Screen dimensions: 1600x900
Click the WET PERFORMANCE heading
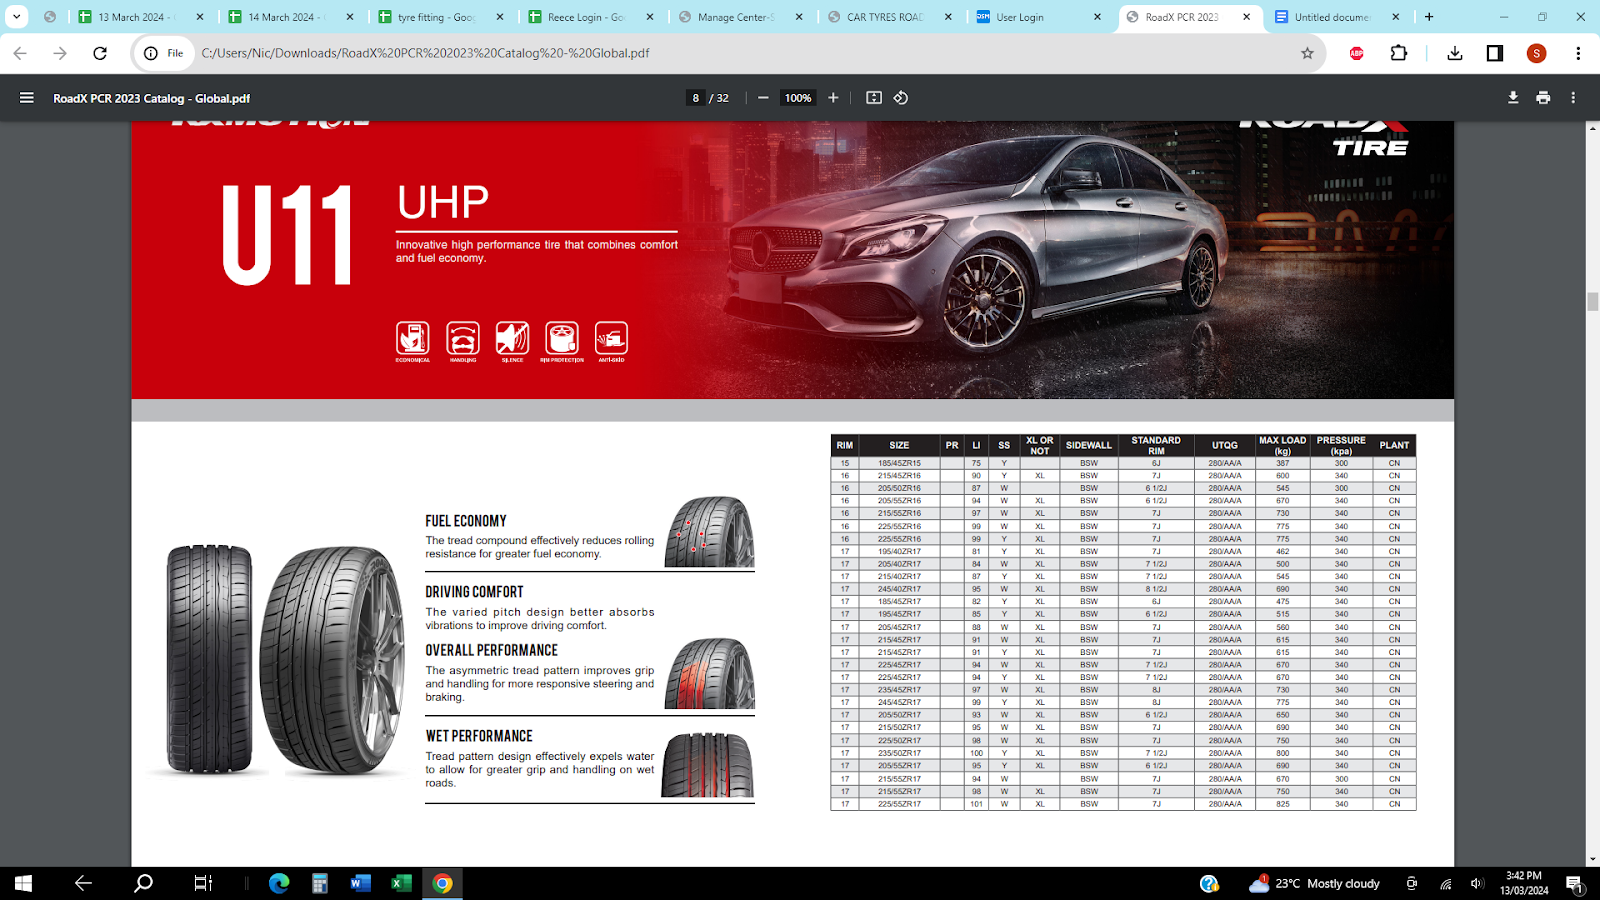point(479,736)
